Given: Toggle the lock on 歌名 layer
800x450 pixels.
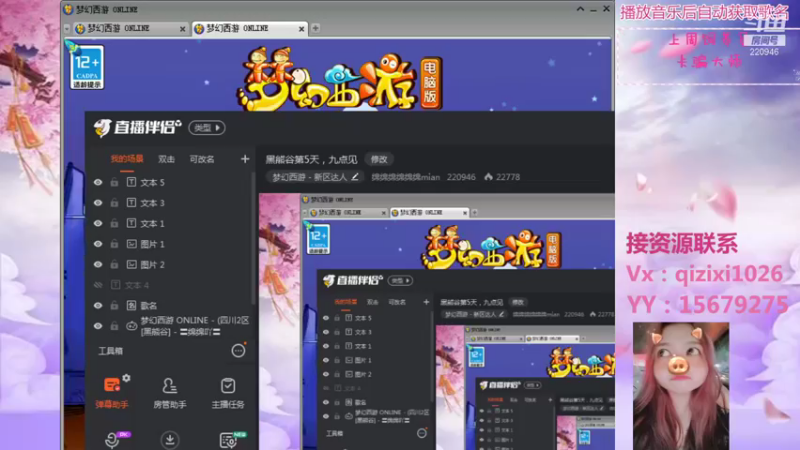Looking at the screenshot, I should click(x=114, y=305).
